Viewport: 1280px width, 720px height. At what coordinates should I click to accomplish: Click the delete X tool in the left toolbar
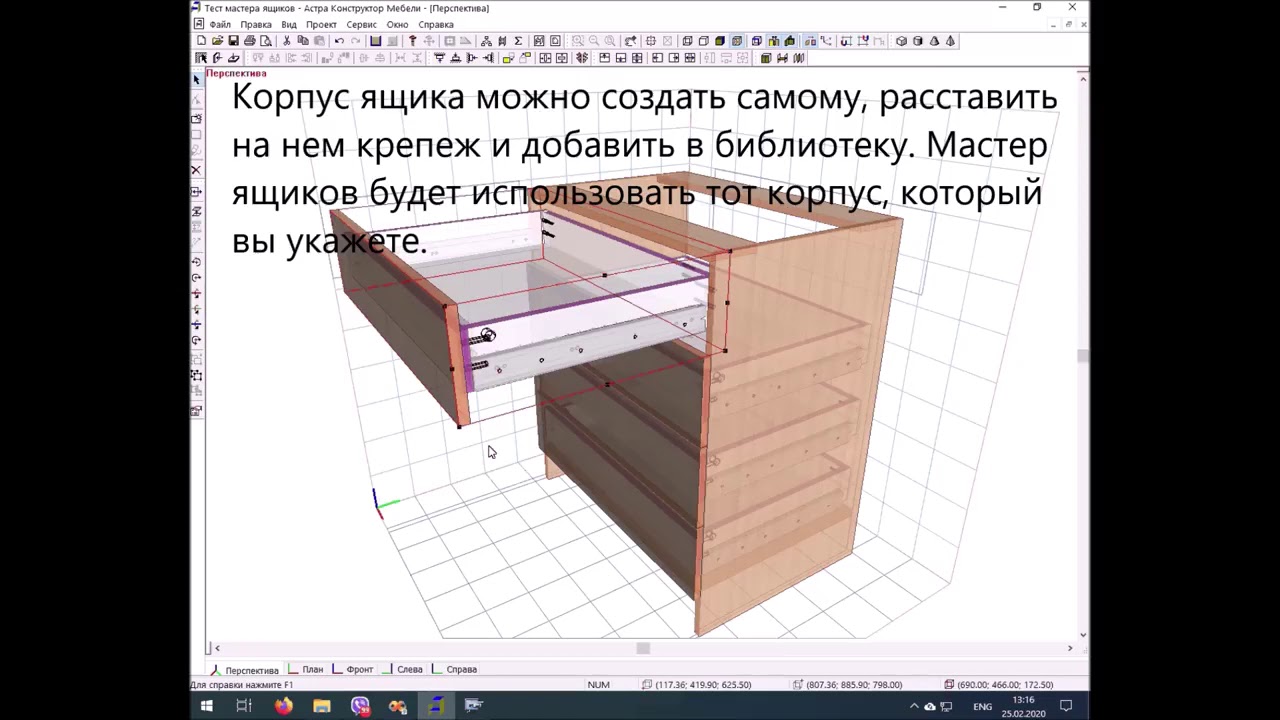pyautogui.click(x=196, y=170)
